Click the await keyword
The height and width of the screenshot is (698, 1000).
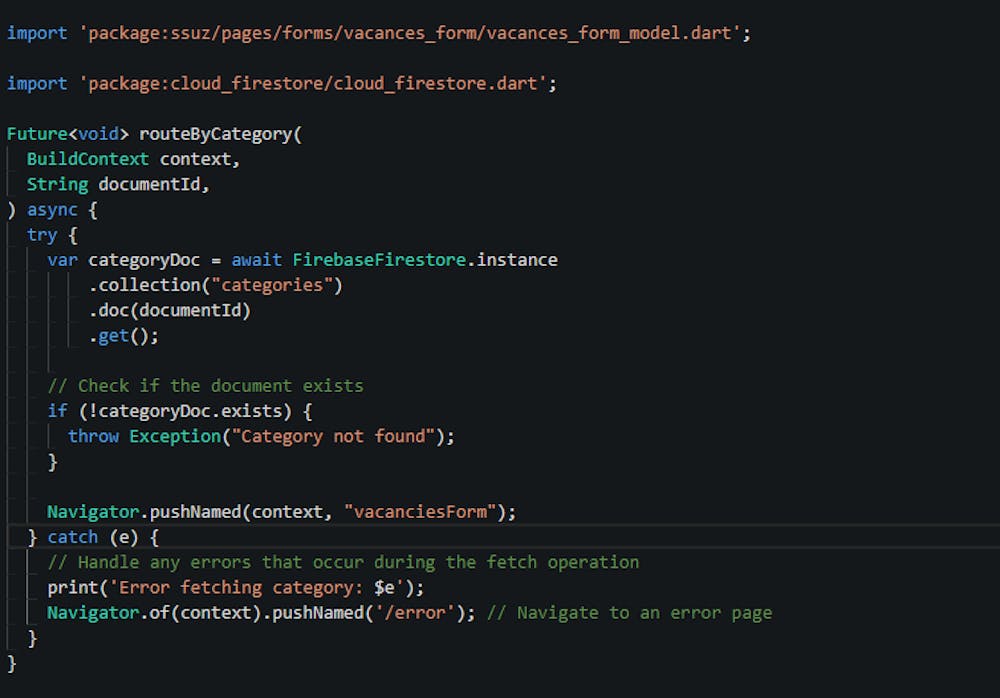(x=256, y=260)
